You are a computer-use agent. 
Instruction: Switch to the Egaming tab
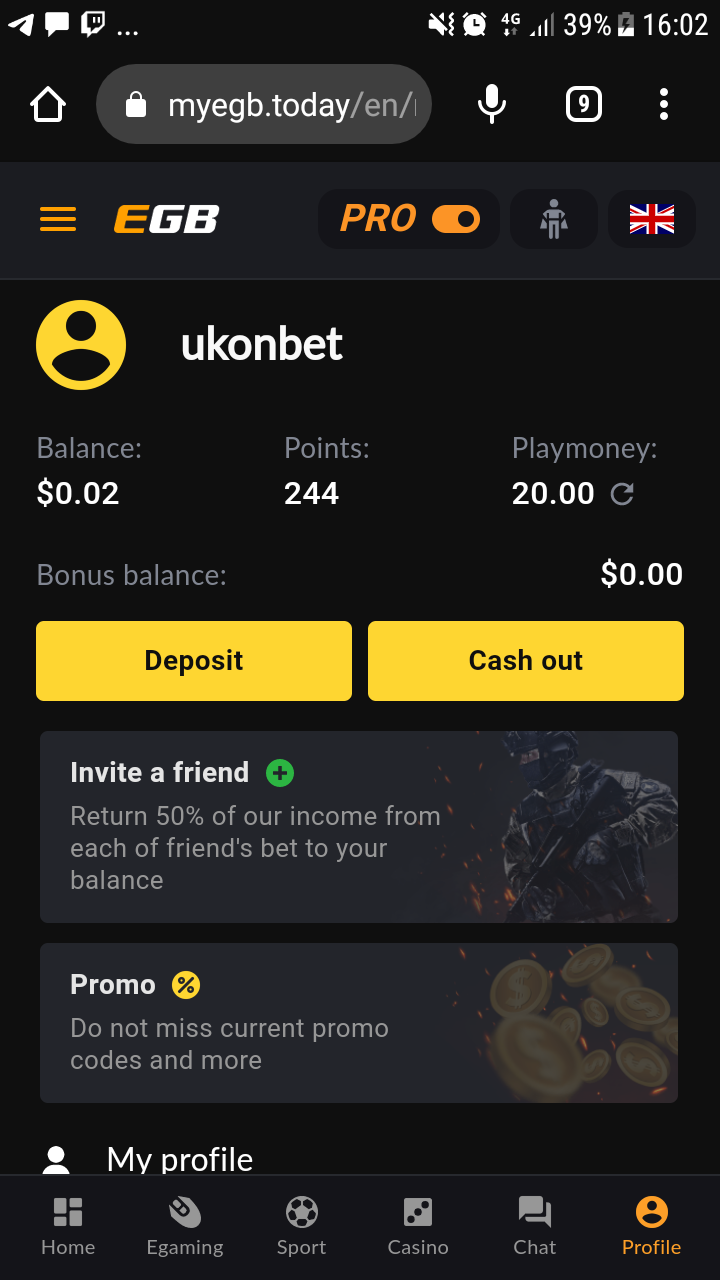(x=185, y=1227)
